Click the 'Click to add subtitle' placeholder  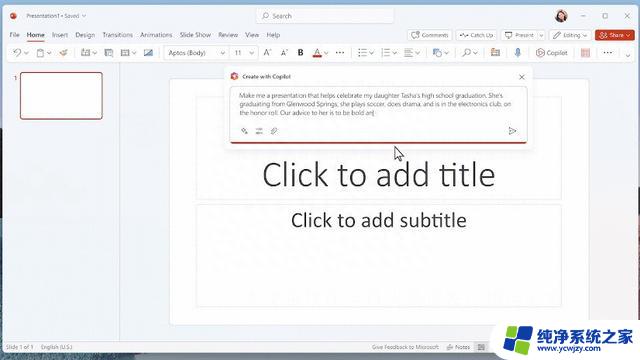click(x=379, y=220)
